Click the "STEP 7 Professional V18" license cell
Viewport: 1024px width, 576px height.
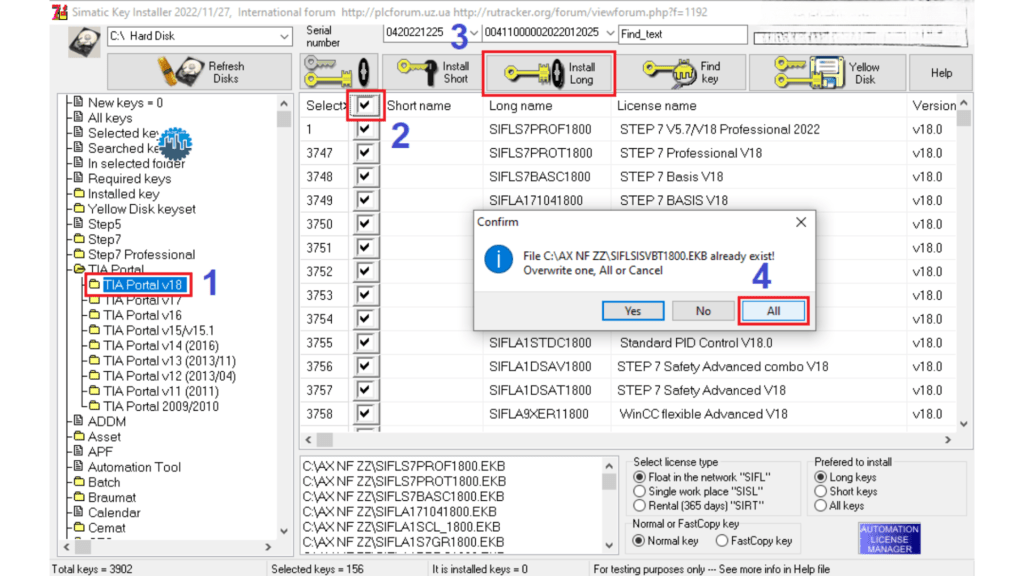pos(691,153)
